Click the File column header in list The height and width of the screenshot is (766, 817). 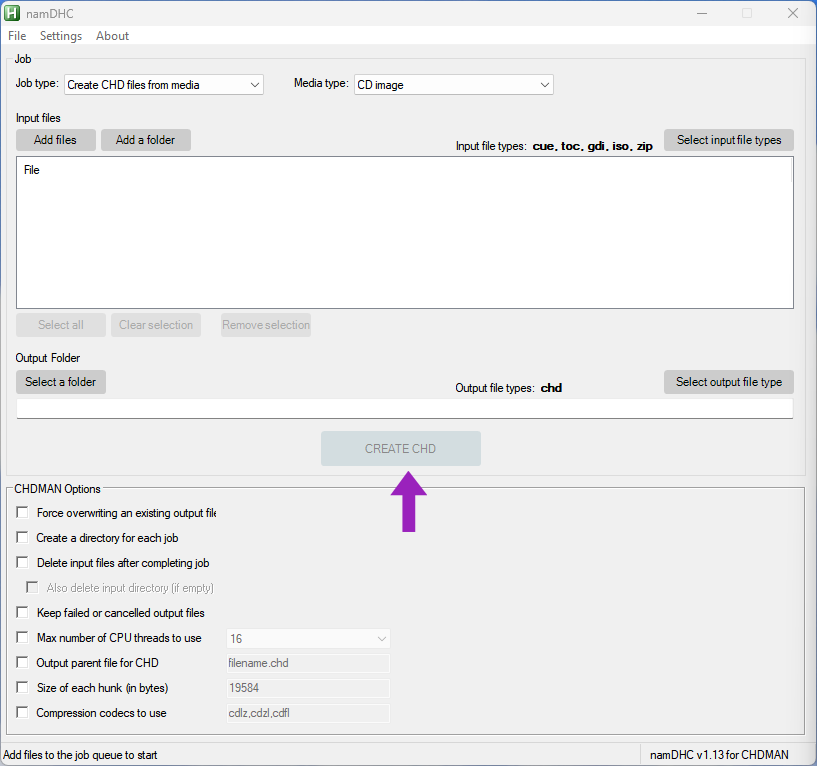[32, 170]
